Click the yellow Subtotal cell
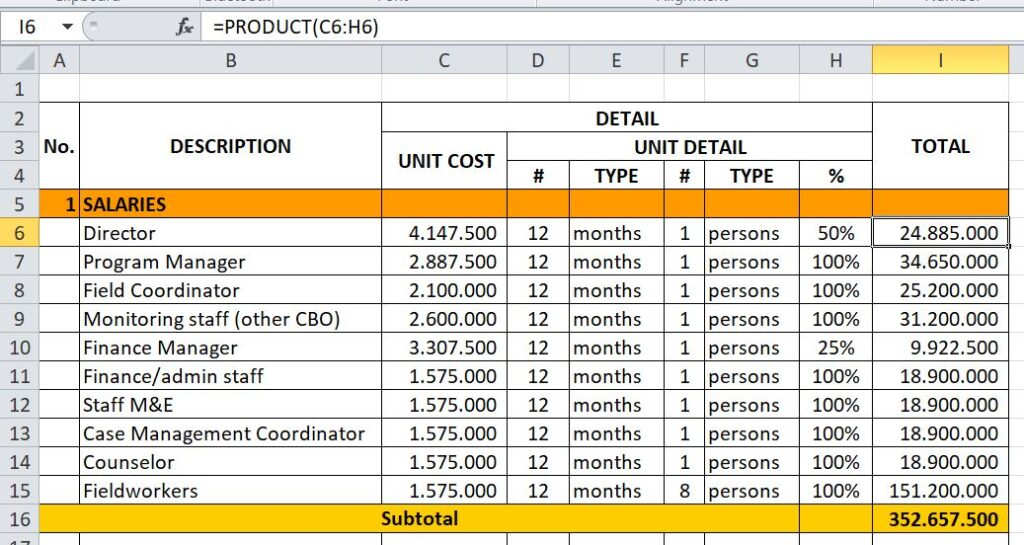This screenshot has height=545, width=1024. tap(419, 519)
